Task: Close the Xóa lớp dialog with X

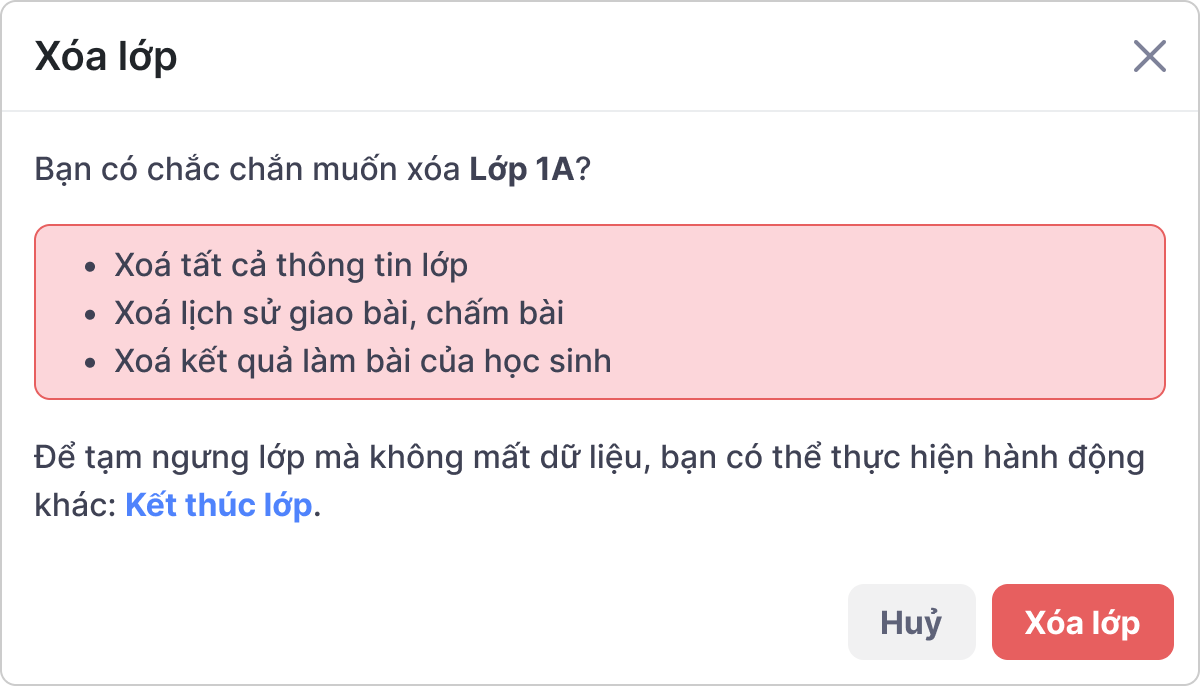Action: tap(1149, 57)
